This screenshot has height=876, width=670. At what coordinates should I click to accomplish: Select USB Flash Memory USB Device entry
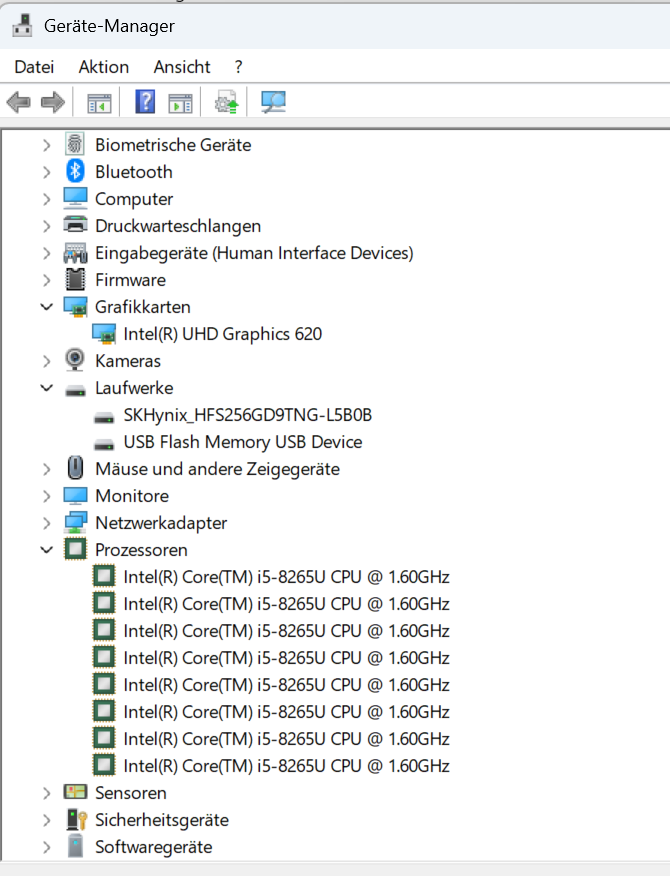(243, 442)
